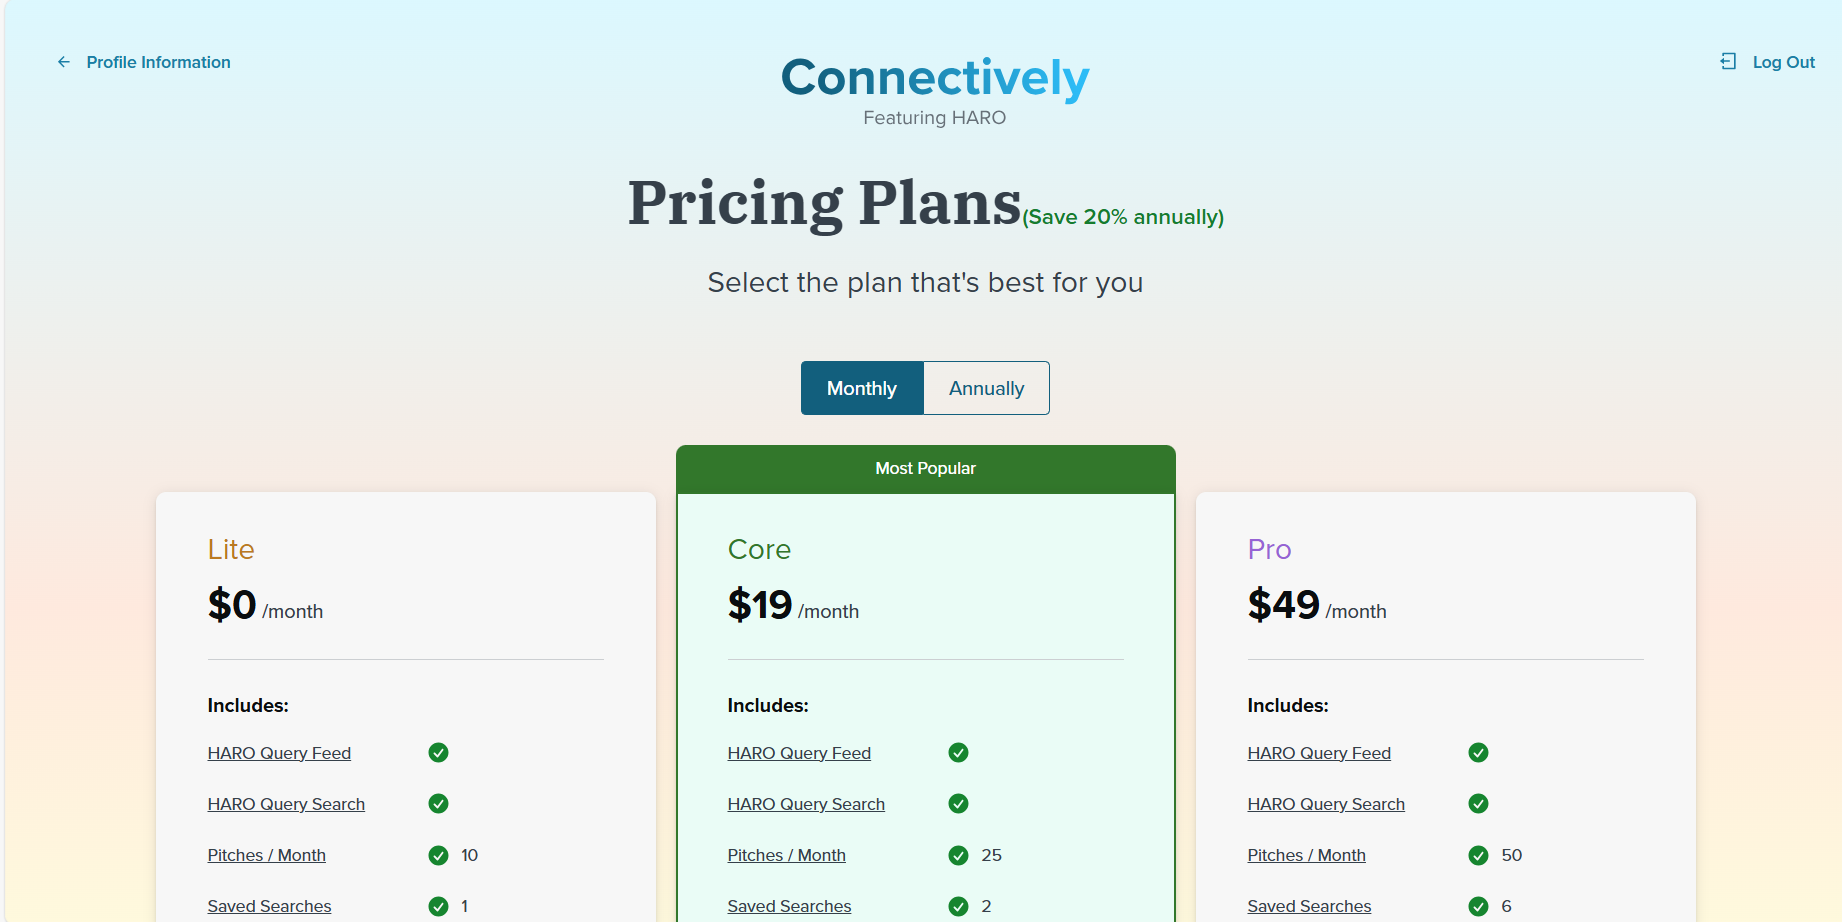The height and width of the screenshot is (922, 1842).
Task: Click the Pro plan title
Action: [x=1269, y=549]
